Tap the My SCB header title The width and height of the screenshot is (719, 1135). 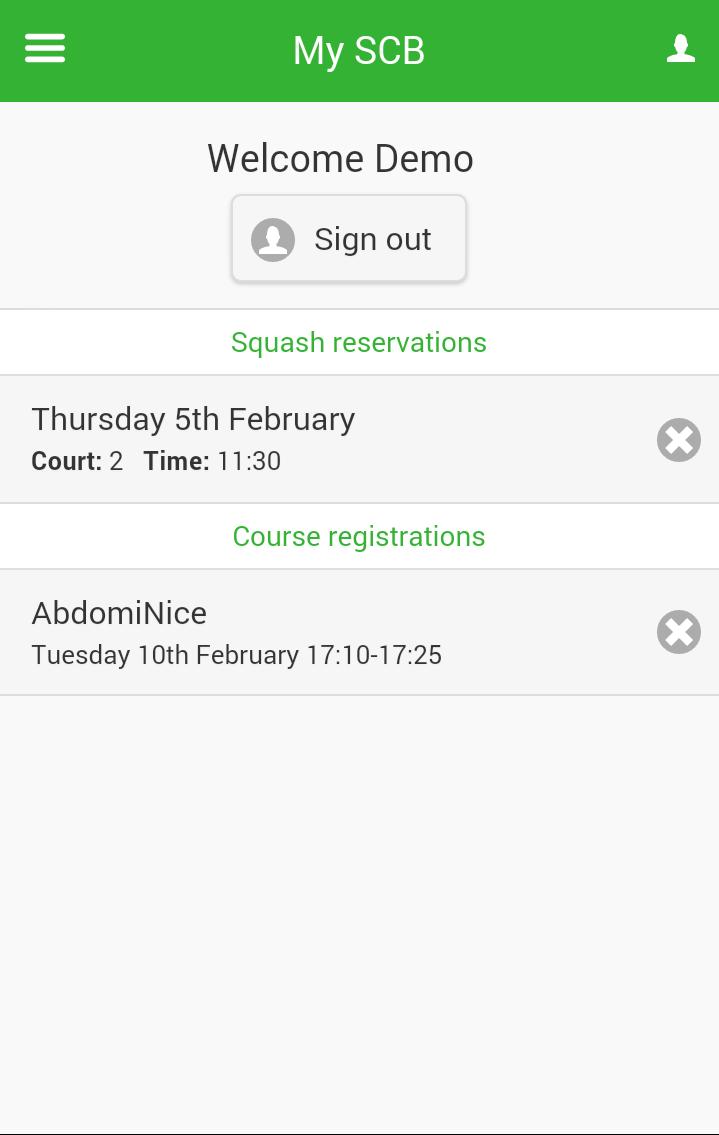tap(359, 51)
